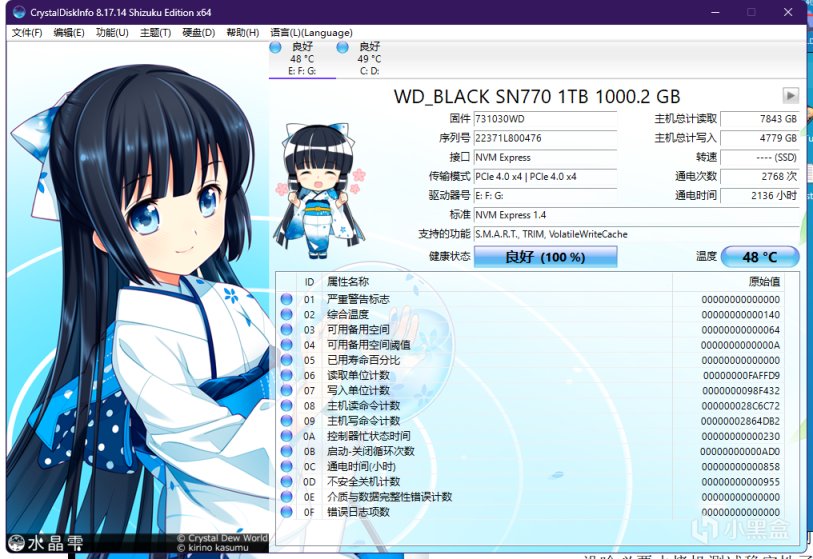Click raw value 000000098F432
813x559 pixels.
pyautogui.click(x=741, y=390)
